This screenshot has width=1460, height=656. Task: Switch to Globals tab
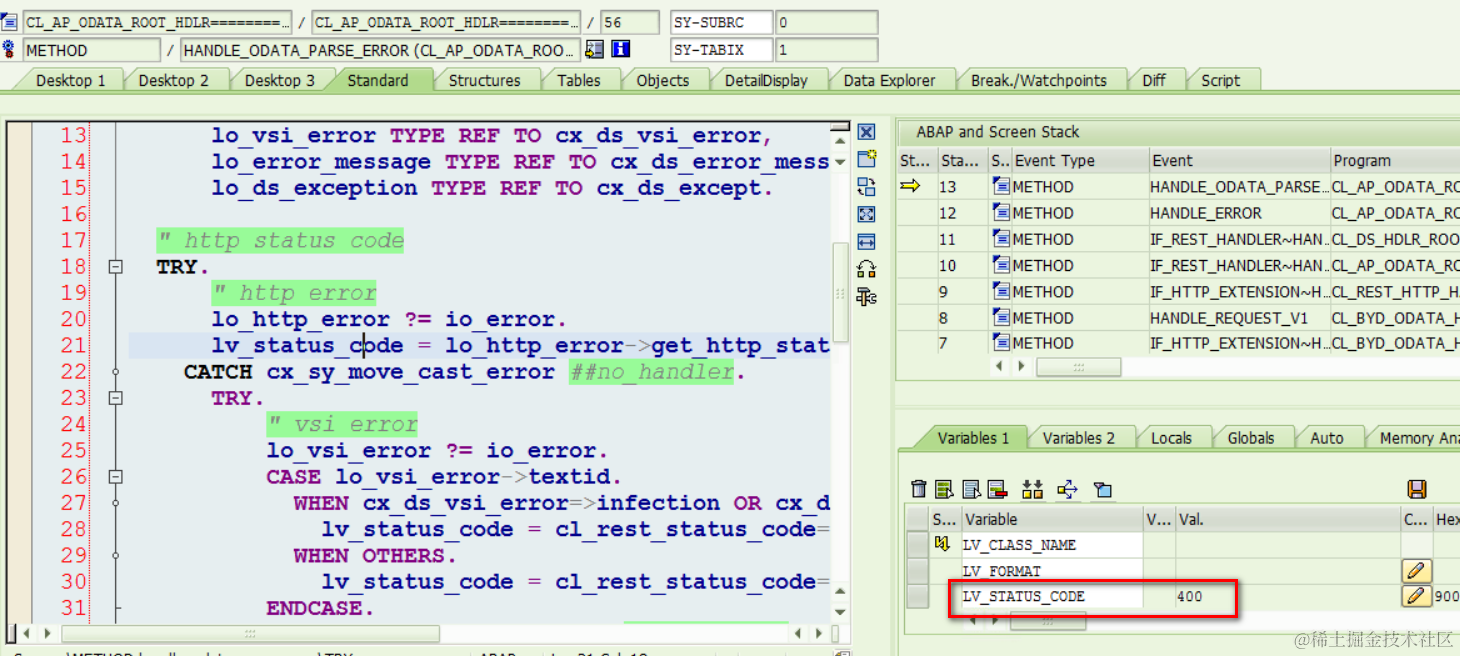pos(1250,437)
